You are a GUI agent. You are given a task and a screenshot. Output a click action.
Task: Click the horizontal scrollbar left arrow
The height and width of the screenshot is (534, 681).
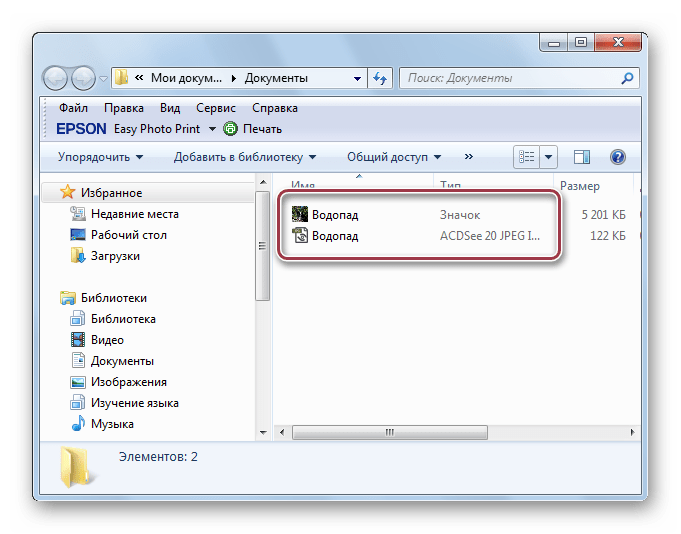[x=282, y=432]
